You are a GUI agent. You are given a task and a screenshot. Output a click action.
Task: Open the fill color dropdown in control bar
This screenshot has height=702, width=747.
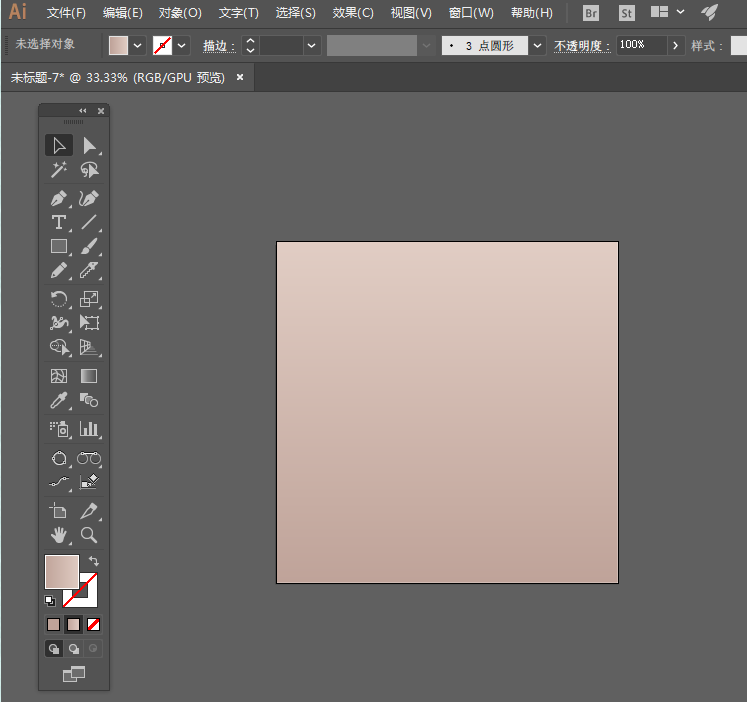click(138, 46)
